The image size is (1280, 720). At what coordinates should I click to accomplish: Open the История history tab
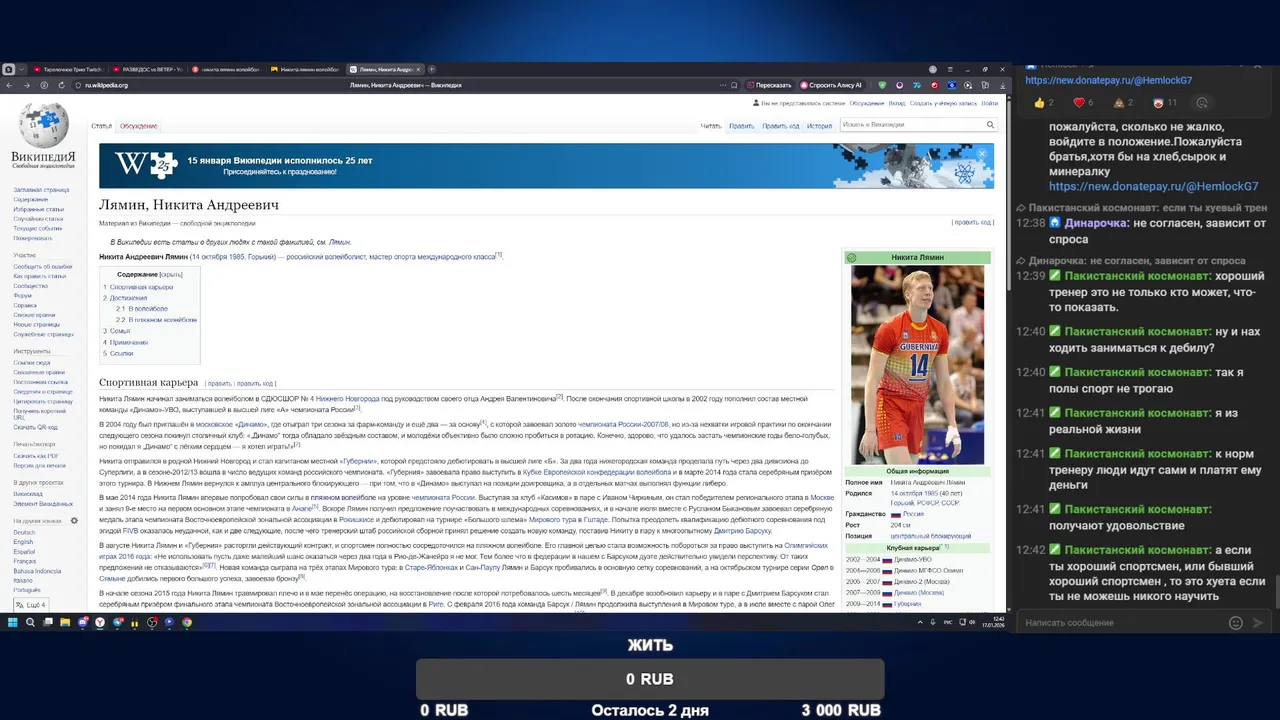820,126
